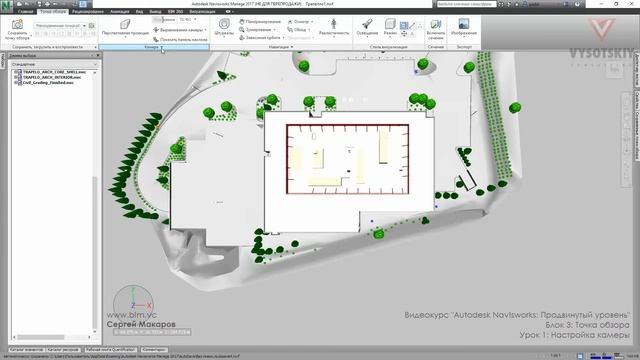The height and width of the screenshot is (360, 640).
Task: Open the Animation (Анимация) ribbon tab
Action: [x=120, y=11]
